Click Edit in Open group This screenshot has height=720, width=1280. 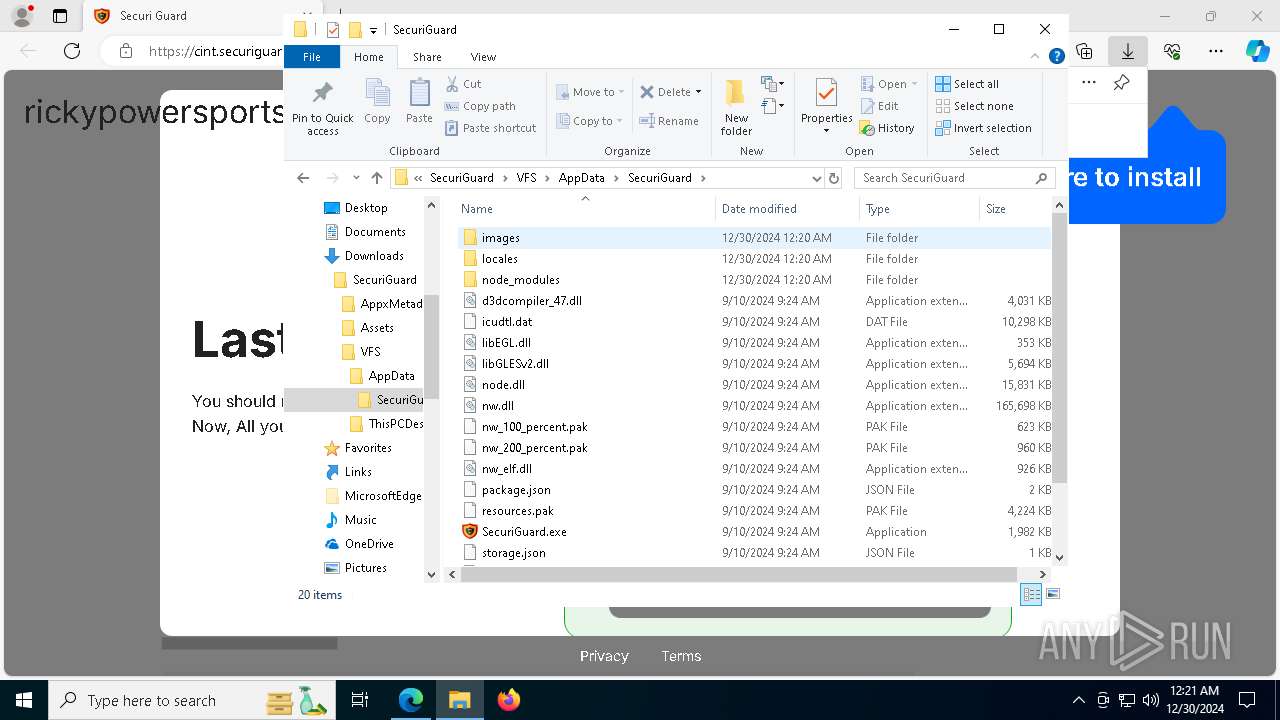(x=879, y=106)
